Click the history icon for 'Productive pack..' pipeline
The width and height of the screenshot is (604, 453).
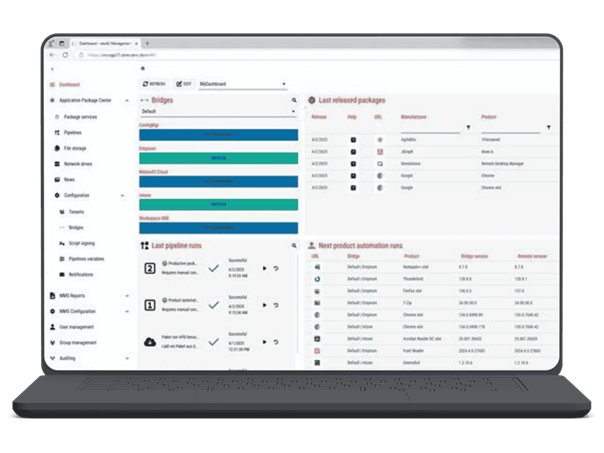[276, 268]
